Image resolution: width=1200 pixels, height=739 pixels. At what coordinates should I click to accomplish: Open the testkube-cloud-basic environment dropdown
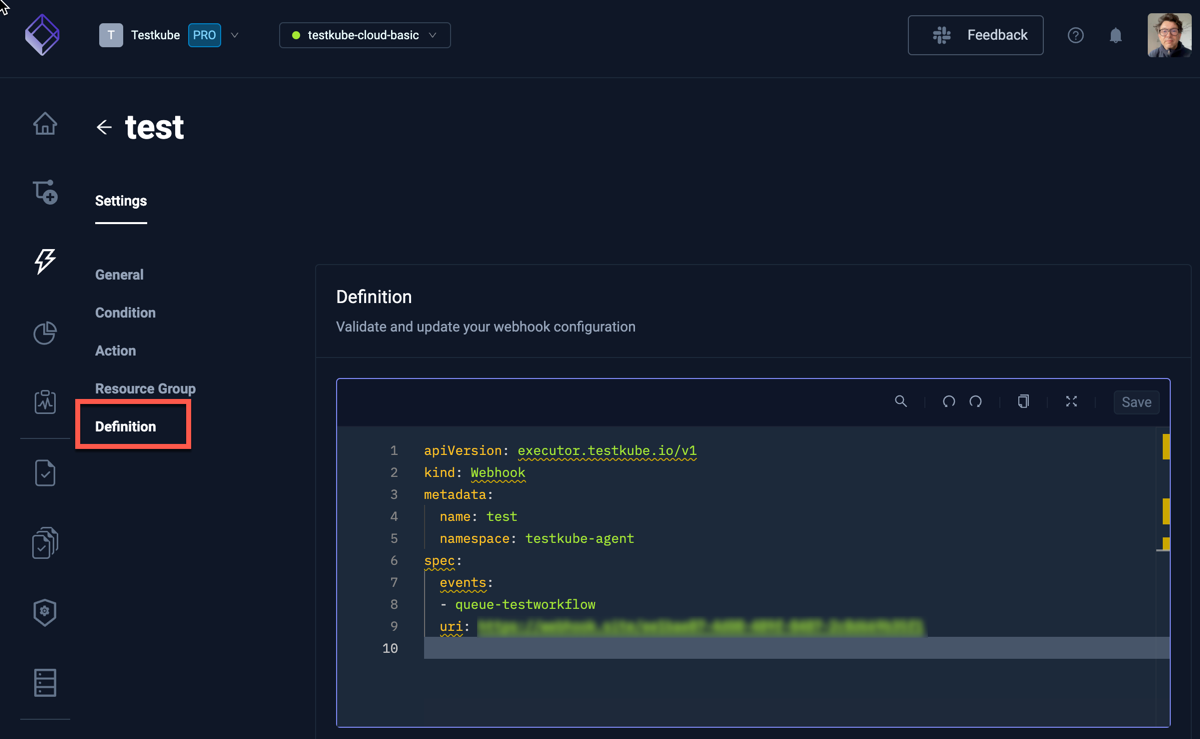click(x=364, y=34)
